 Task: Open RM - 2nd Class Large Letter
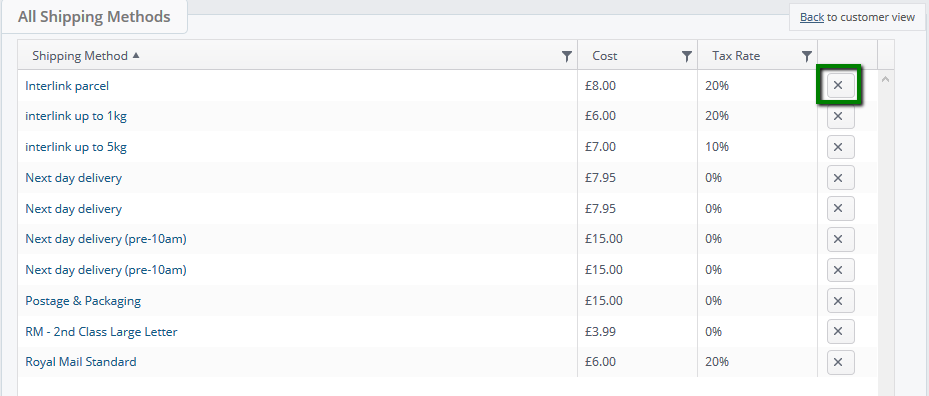pos(101,331)
